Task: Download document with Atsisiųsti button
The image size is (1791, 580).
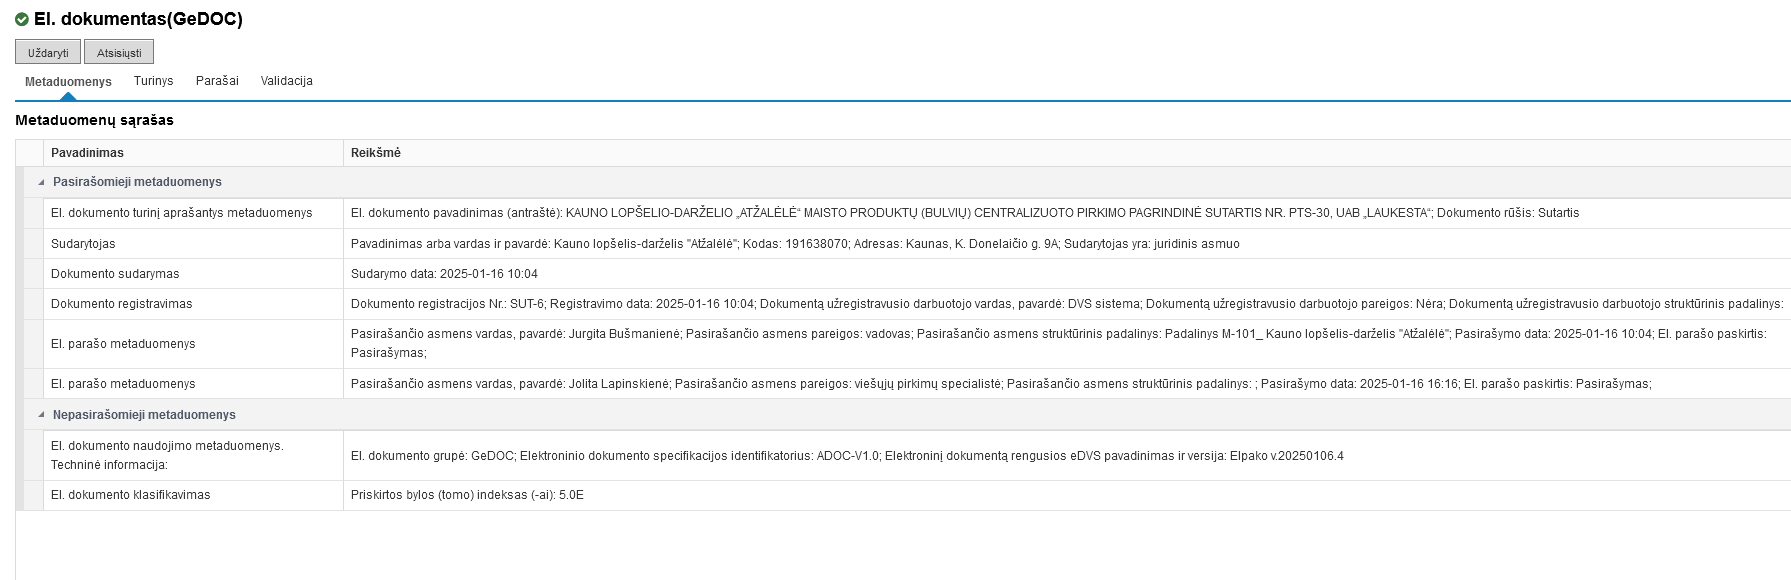Action: coord(119,53)
